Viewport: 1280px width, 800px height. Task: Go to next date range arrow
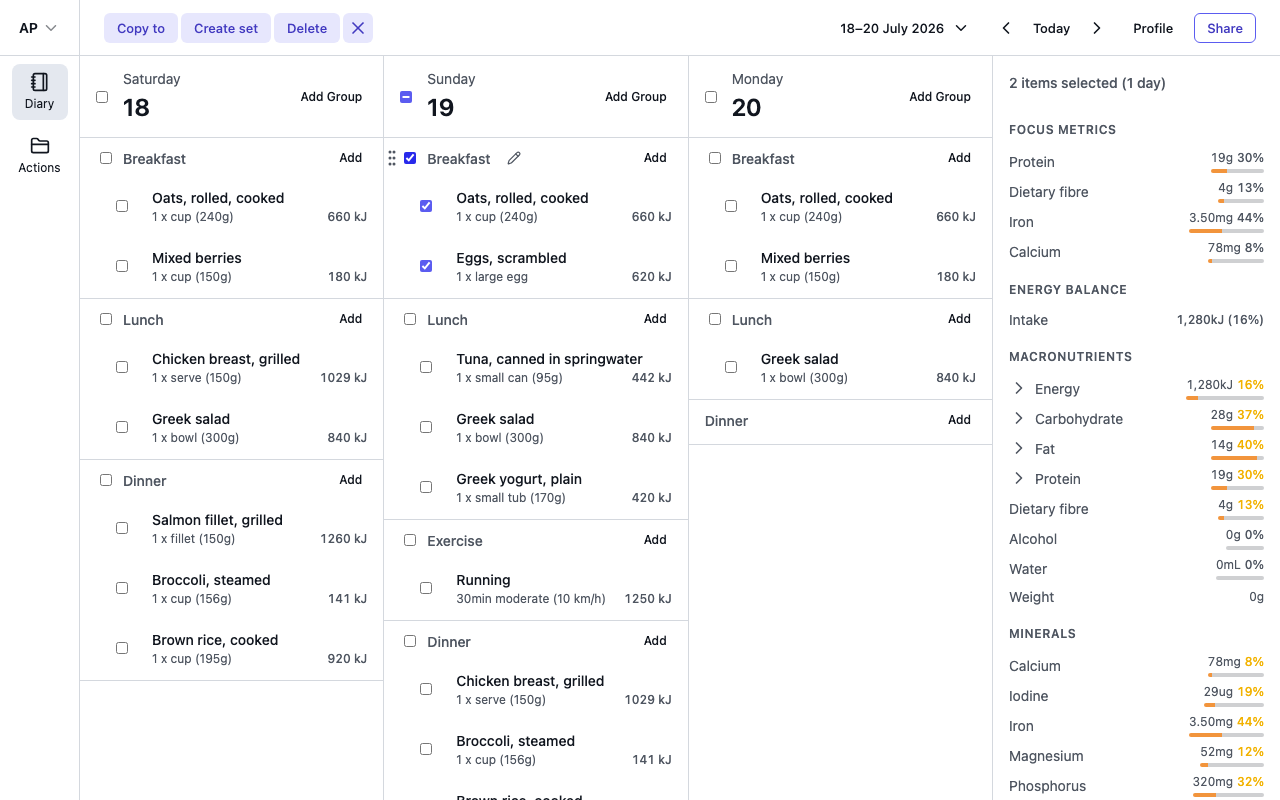1097,28
